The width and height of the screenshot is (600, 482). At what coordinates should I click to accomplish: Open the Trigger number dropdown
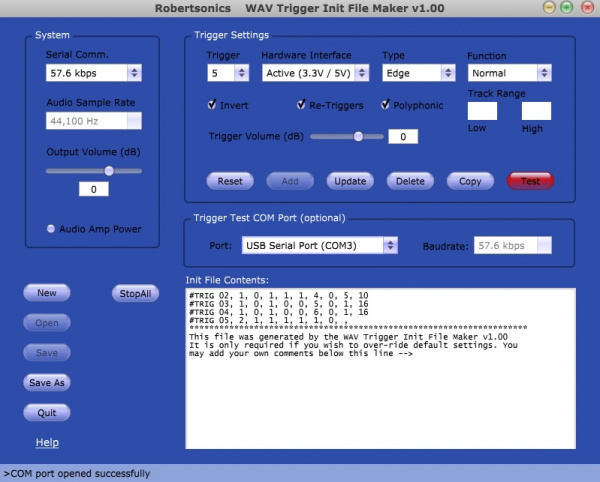click(228, 73)
